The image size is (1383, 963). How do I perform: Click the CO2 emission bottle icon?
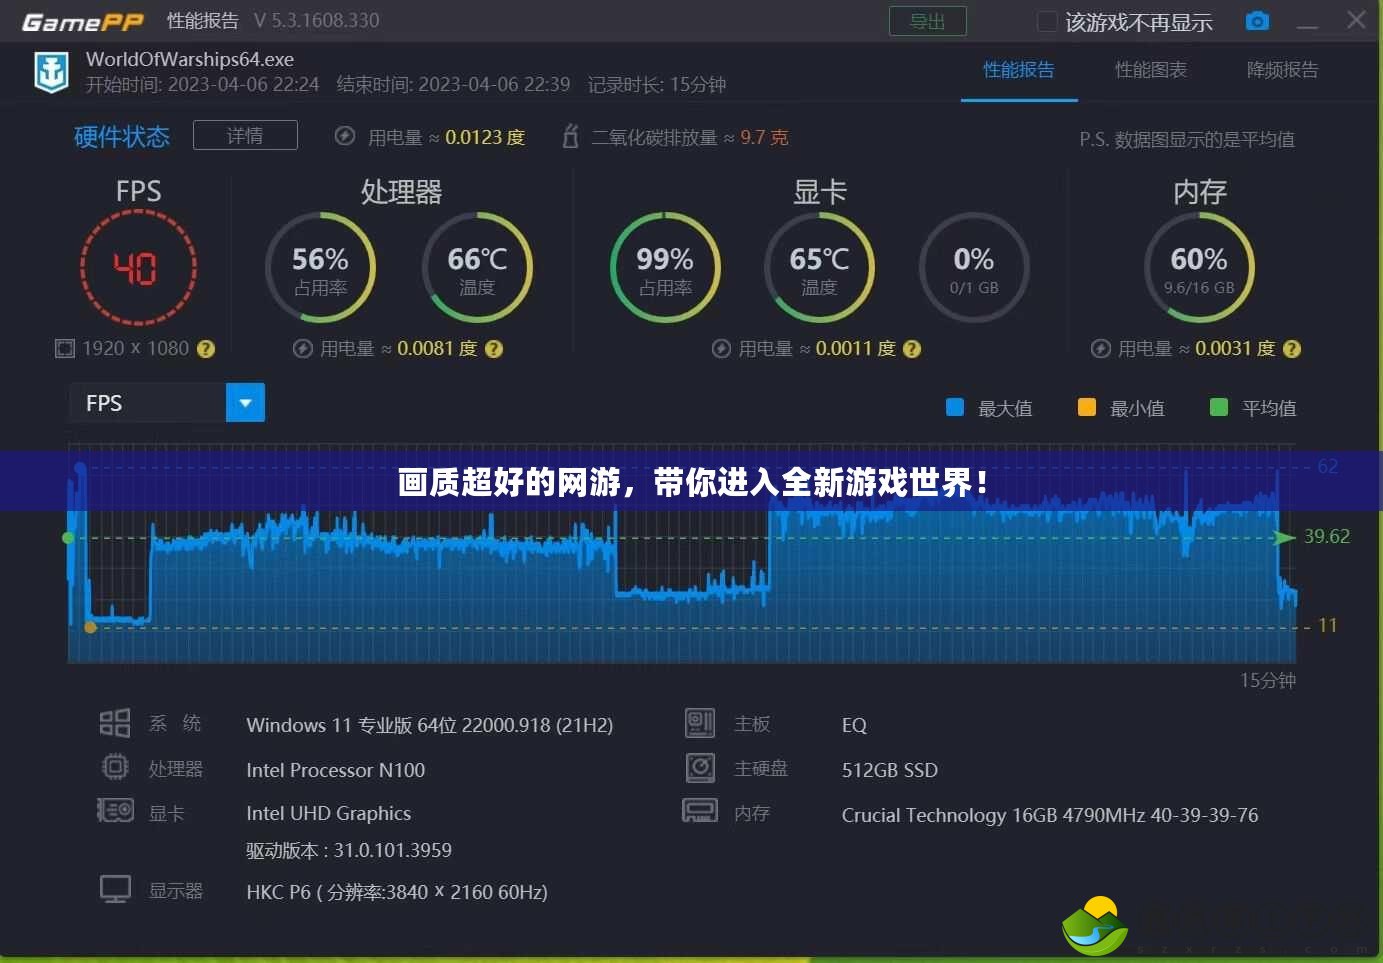(570, 136)
